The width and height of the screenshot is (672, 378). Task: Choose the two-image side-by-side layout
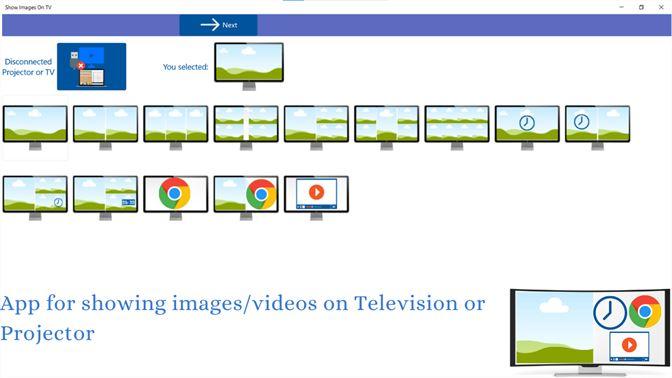click(105, 128)
